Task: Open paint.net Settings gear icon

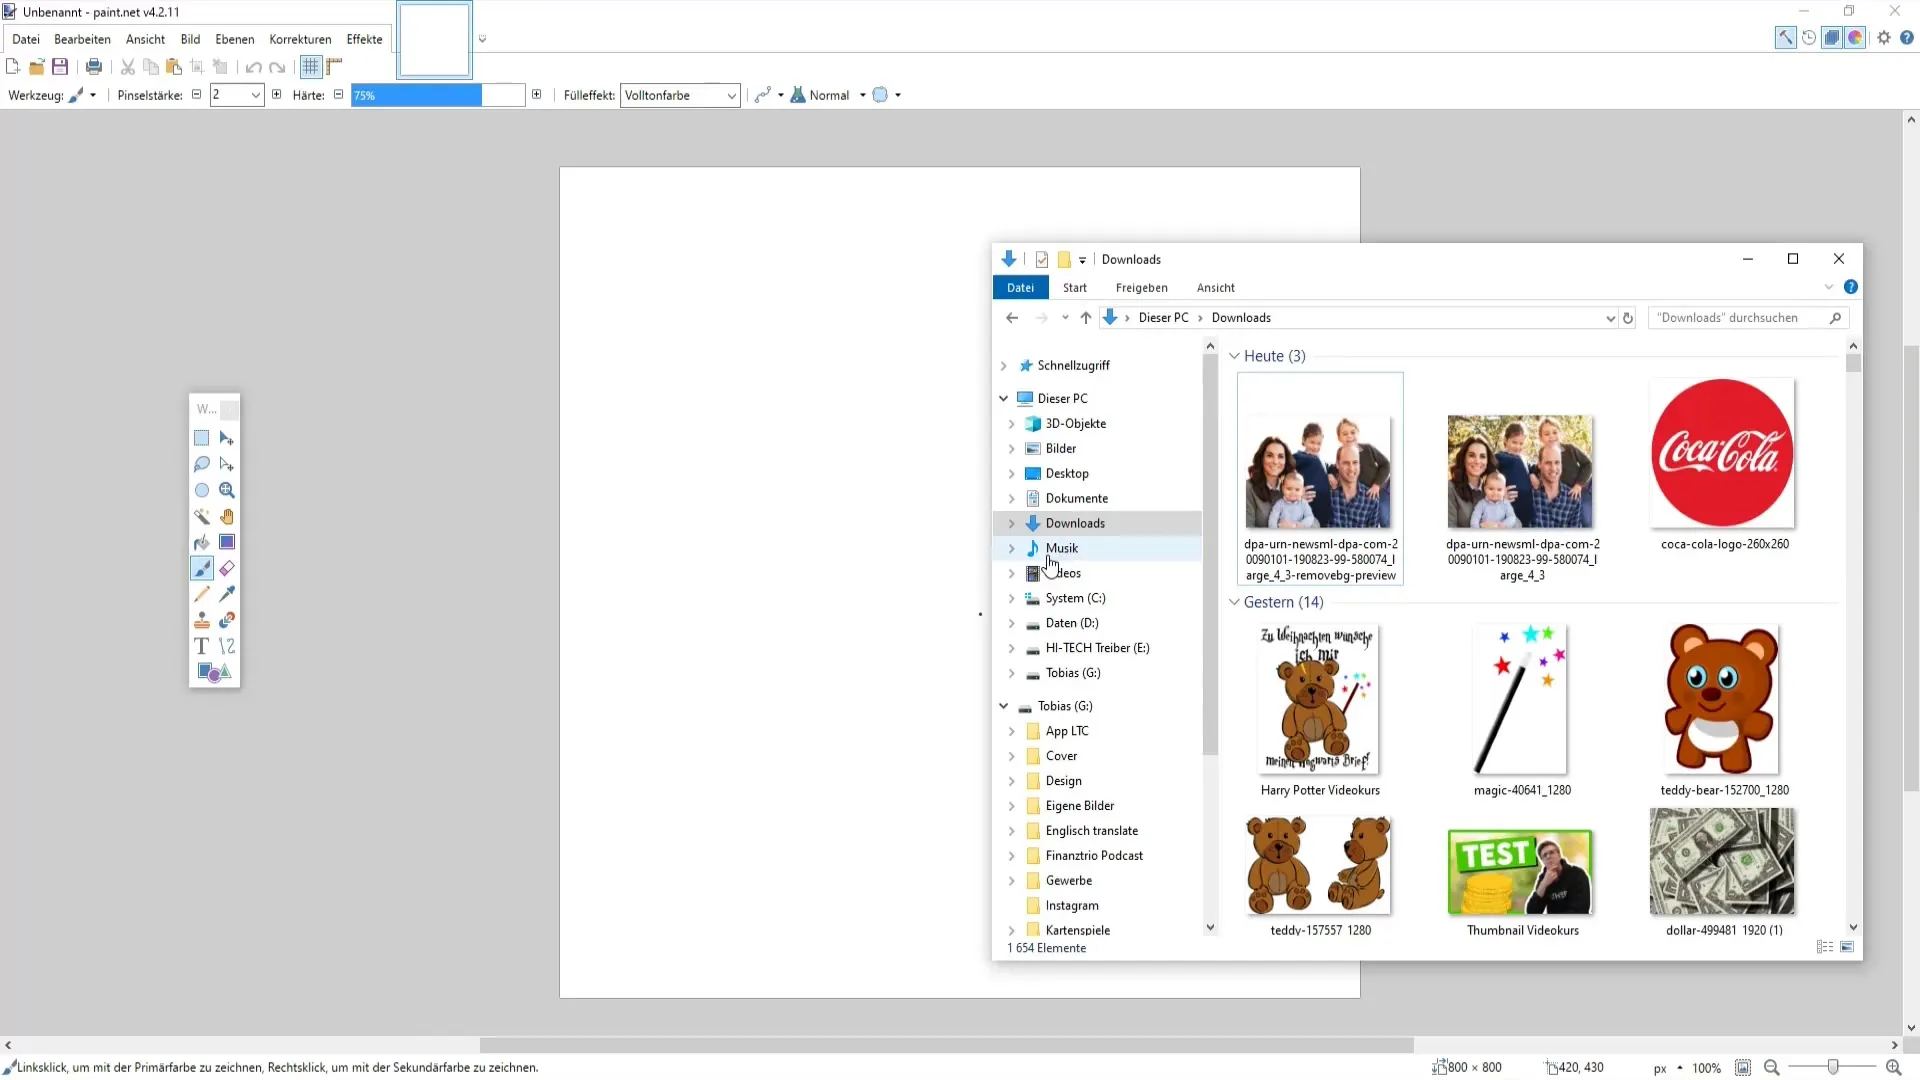Action: pyautogui.click(x=1884, y=38)
